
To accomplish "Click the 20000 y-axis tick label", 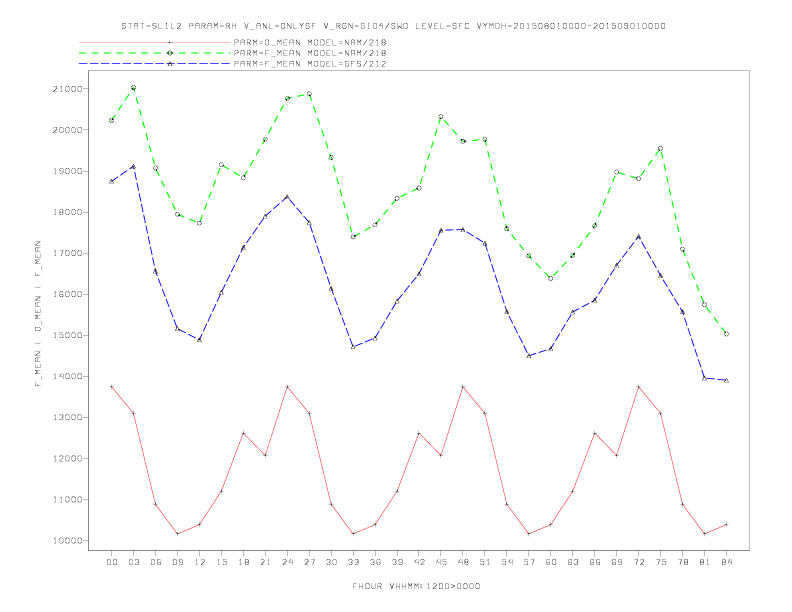I will click(x=67, y=130).
